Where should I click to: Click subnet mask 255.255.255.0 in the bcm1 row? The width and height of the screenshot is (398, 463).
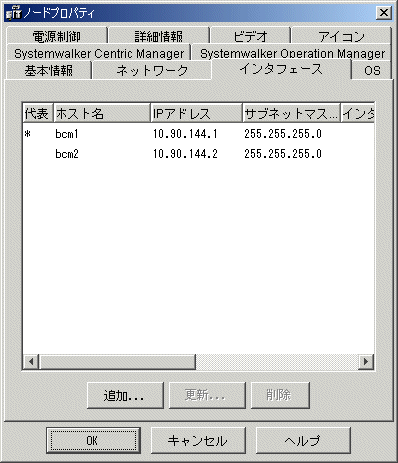283,134
